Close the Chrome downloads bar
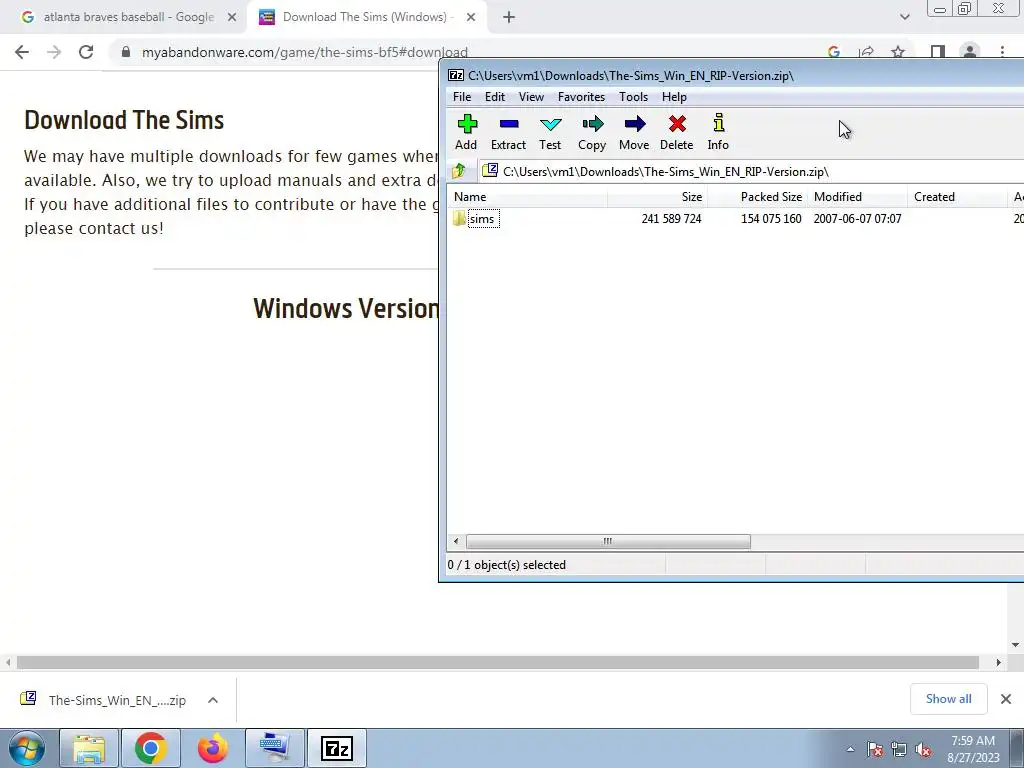The width and height of the screenshot is (1024, 768). (x=1006, y=699)
